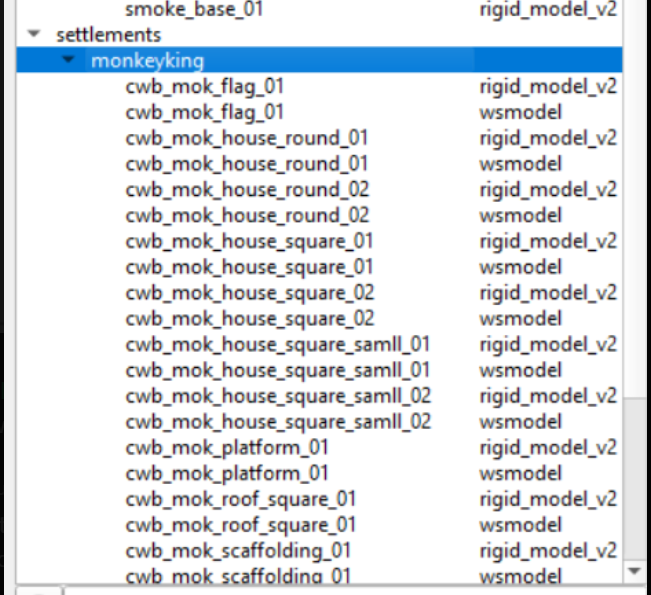Select cwb_mok_house_round_01 rigid_model_v2 entry

tap(319, 138)
